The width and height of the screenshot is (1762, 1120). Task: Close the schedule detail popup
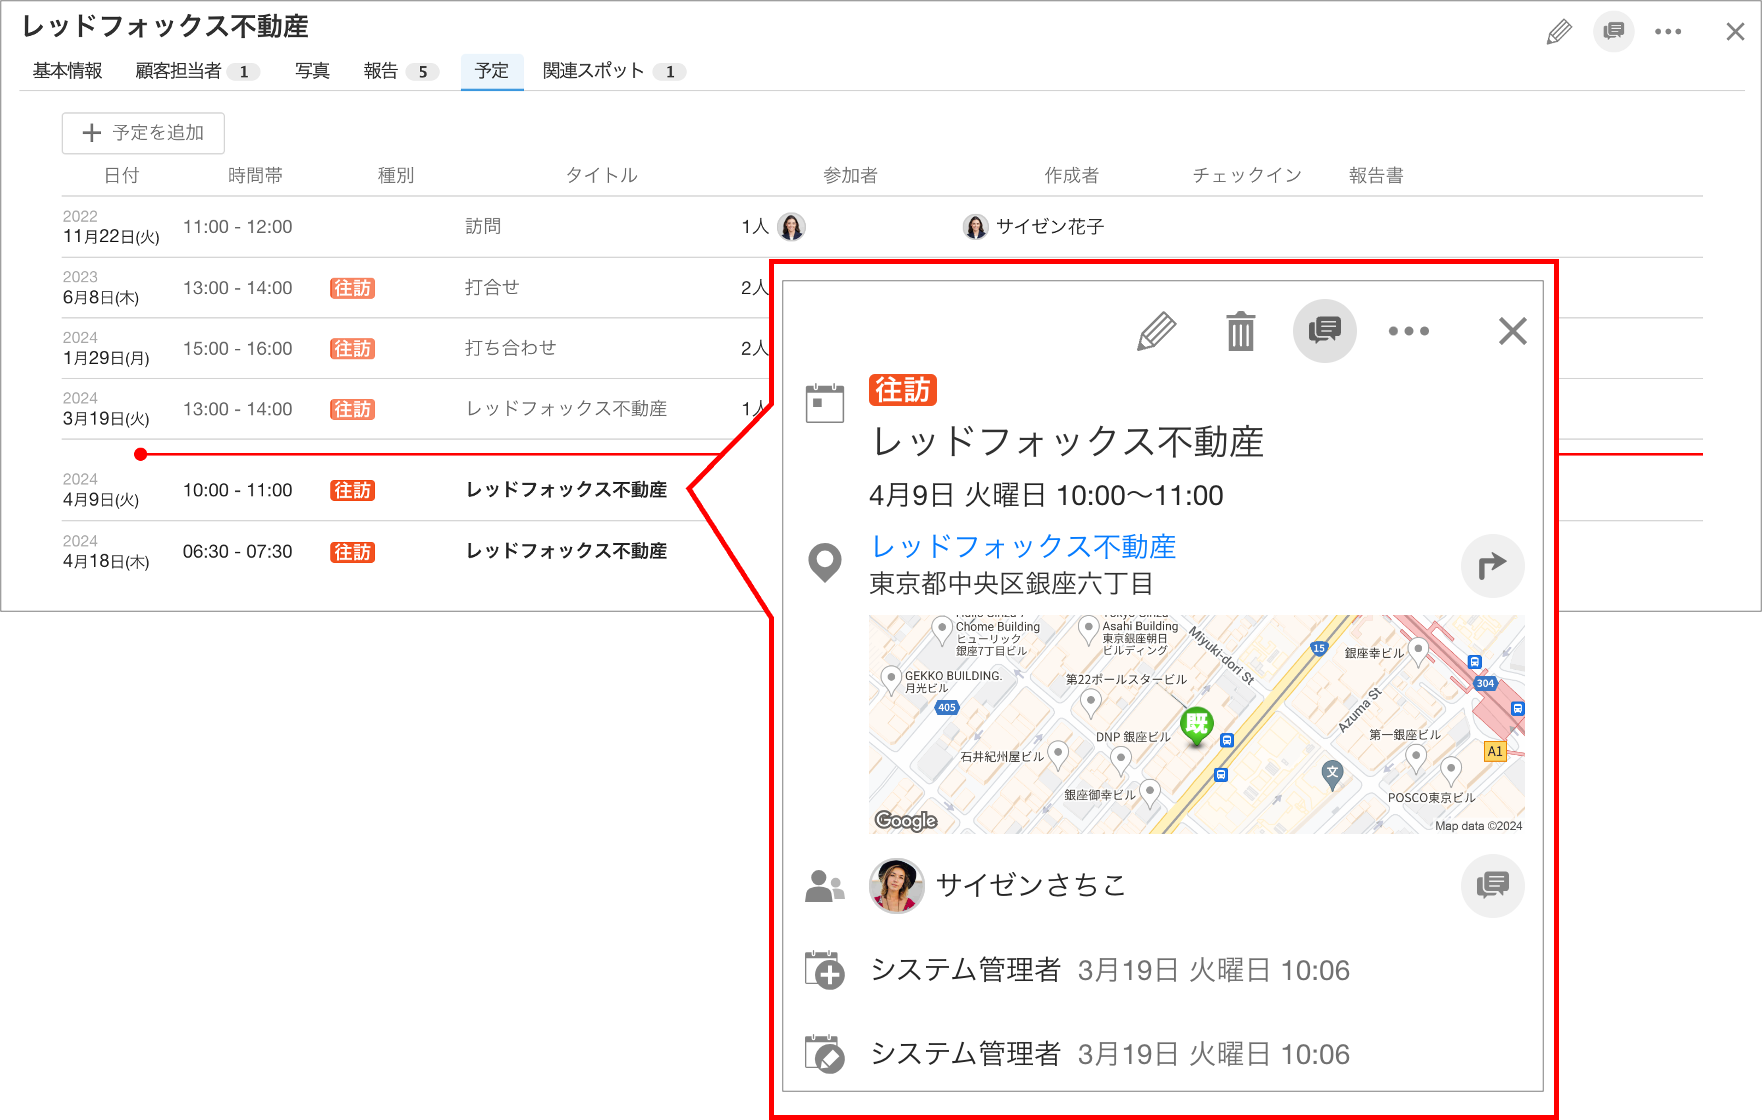pos(1513,331)
